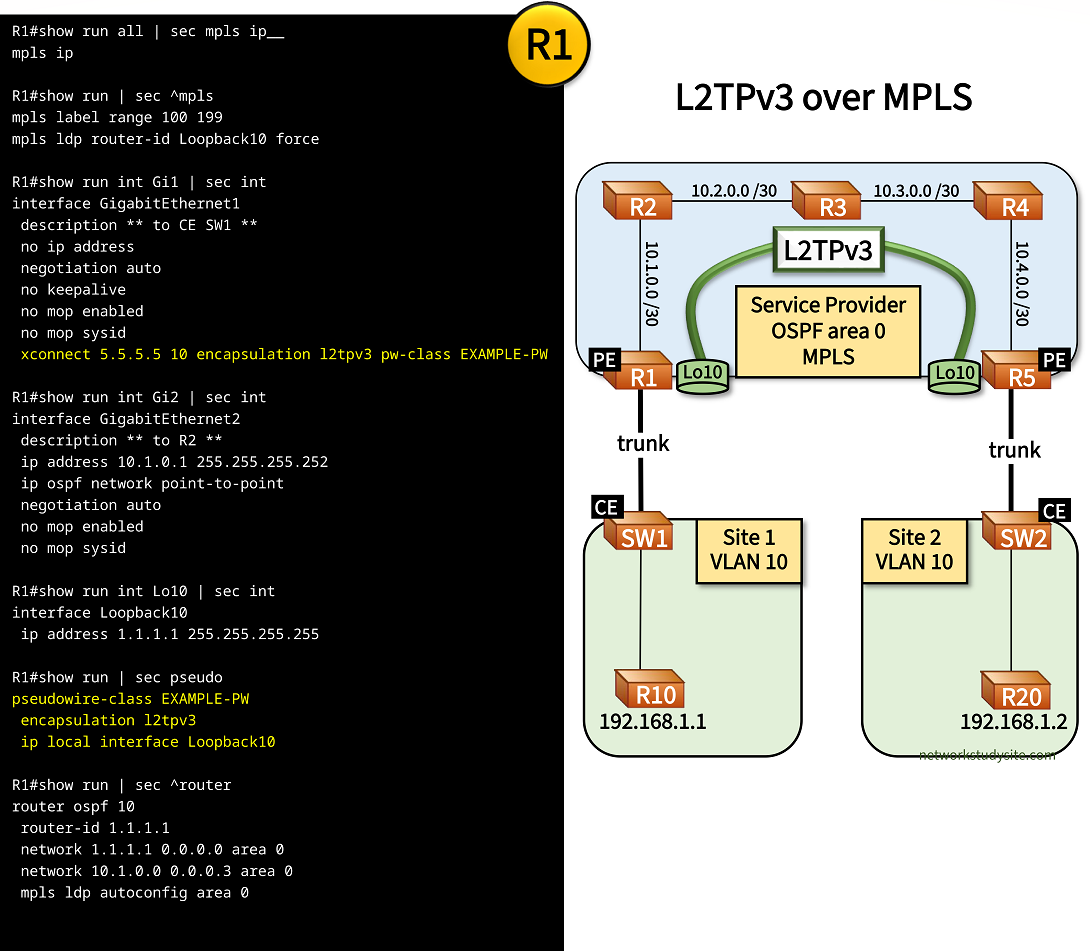Click the Service Provider OSPF area 0 box
1090x951 pixels.
828,331
